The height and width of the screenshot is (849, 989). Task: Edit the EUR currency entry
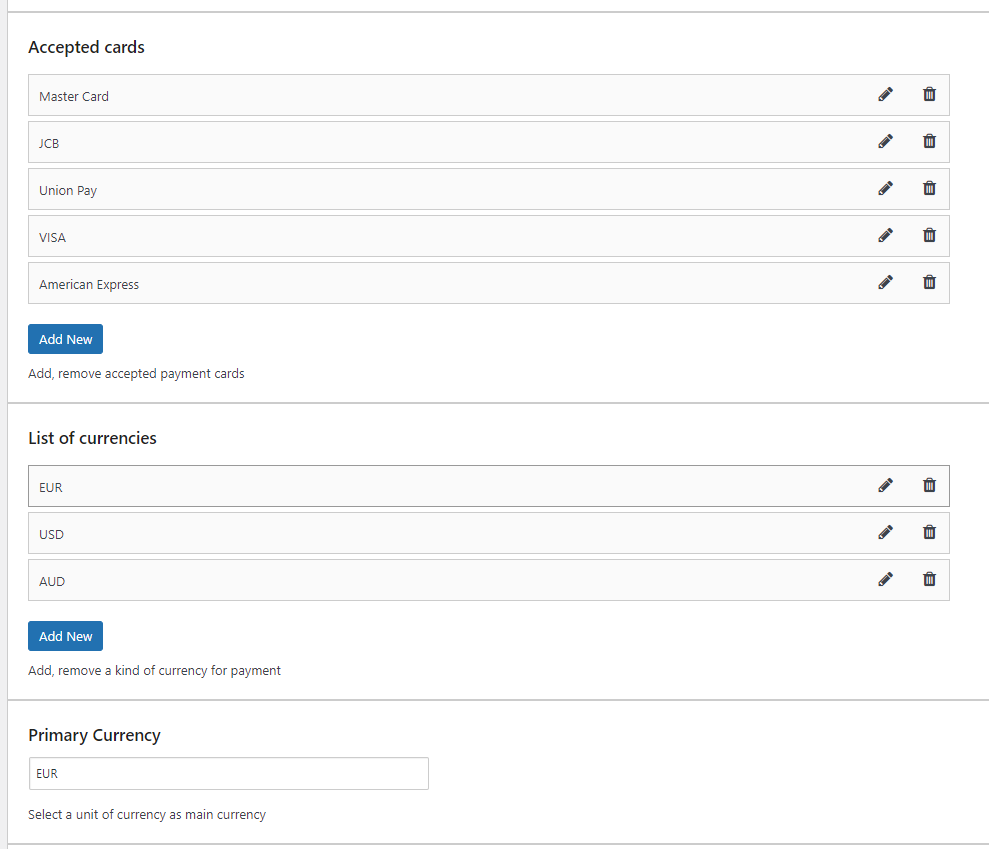pos(886,485)
